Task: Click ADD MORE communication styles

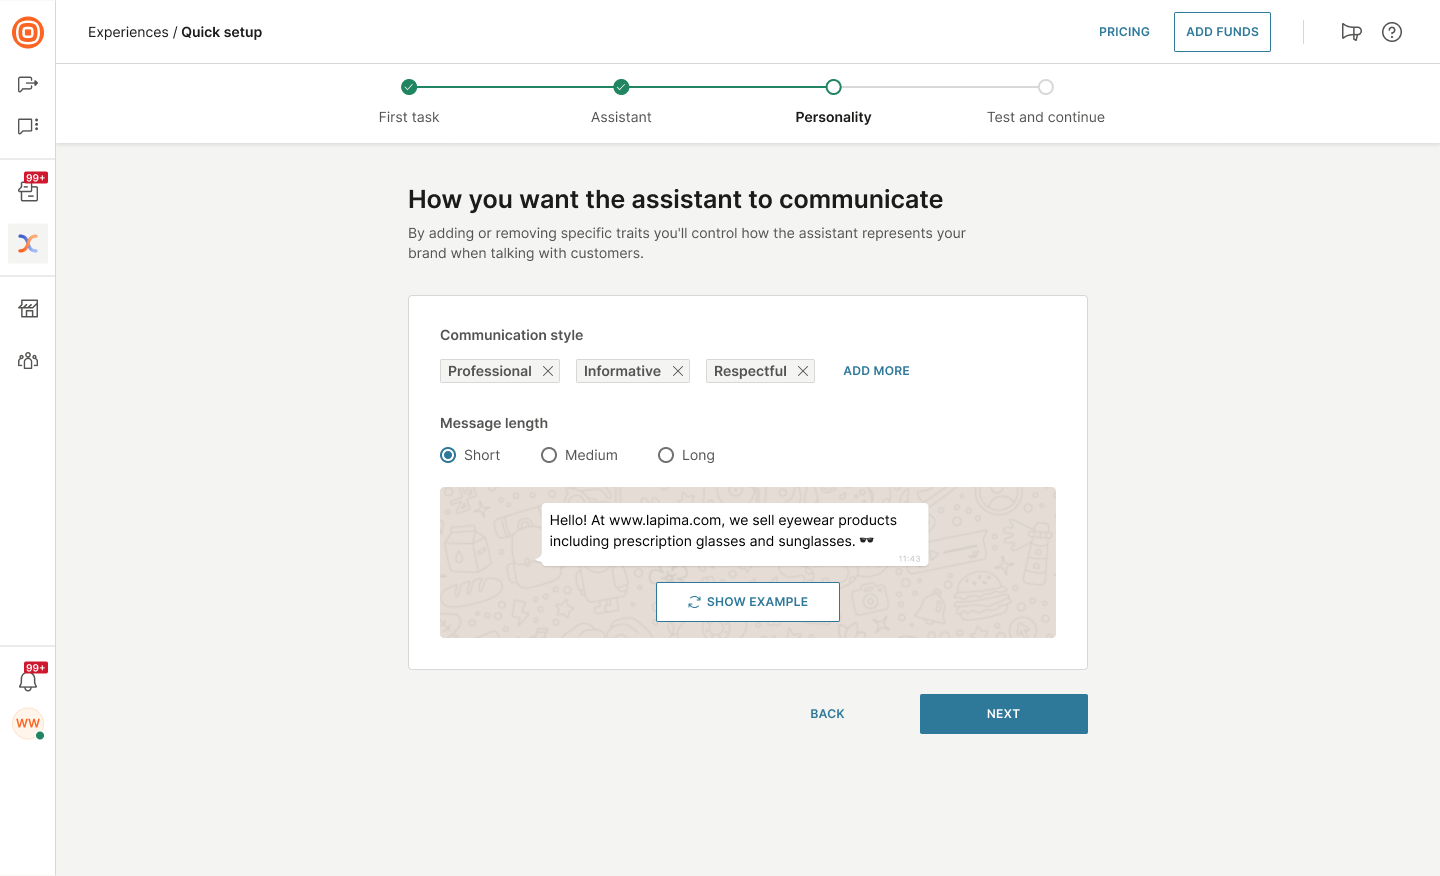Action: [x=876, y=371]
